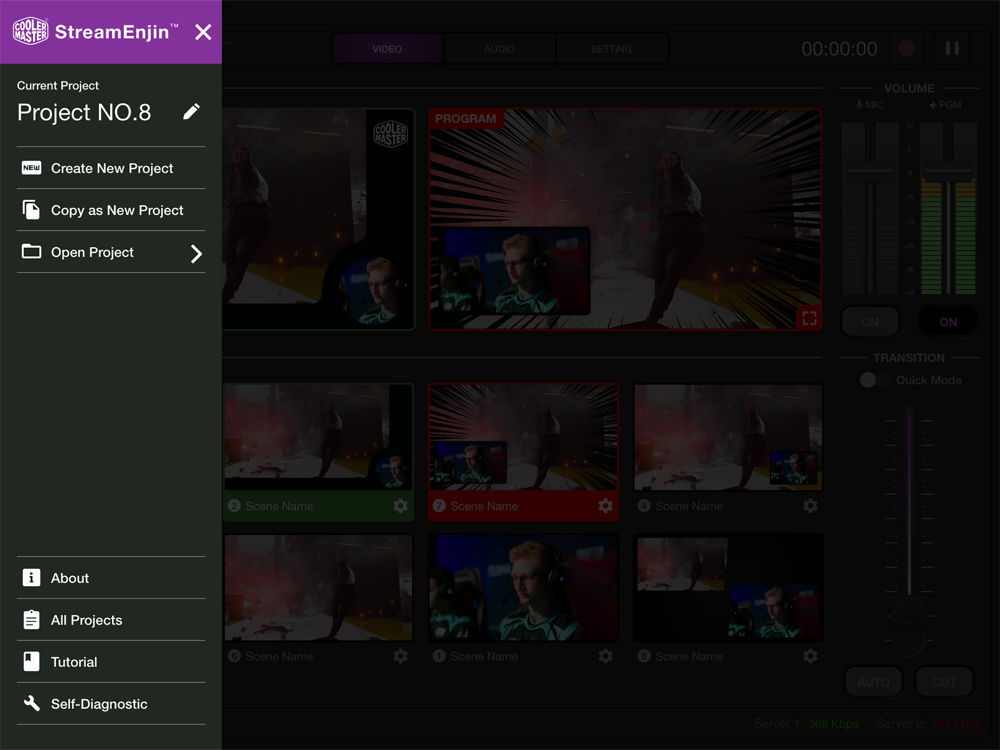
Task: Click the pause button next to the record button
Action: click(952, 48)
